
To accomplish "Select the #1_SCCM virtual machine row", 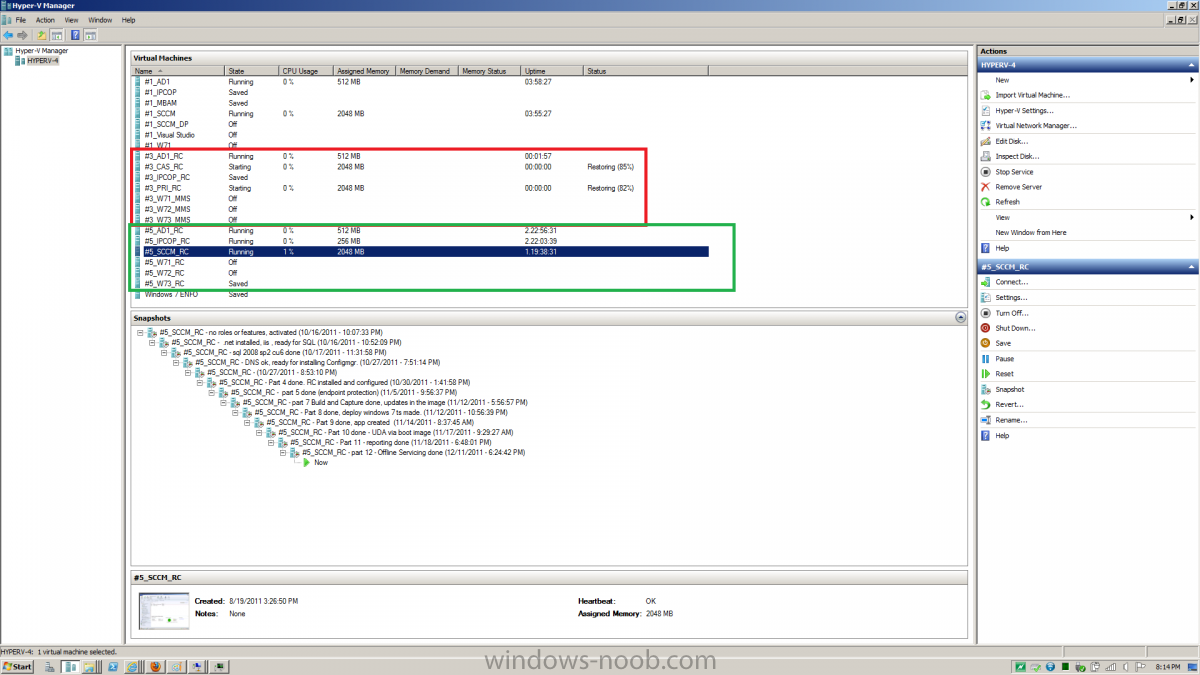I will pyautogui.click(x=421, y=113).
